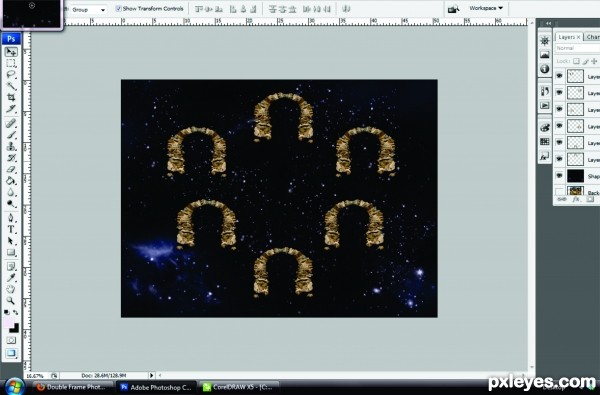Select the Zoom tool in toolbox
The height and width of the screenshot is (395, 600).
point(11,300)
